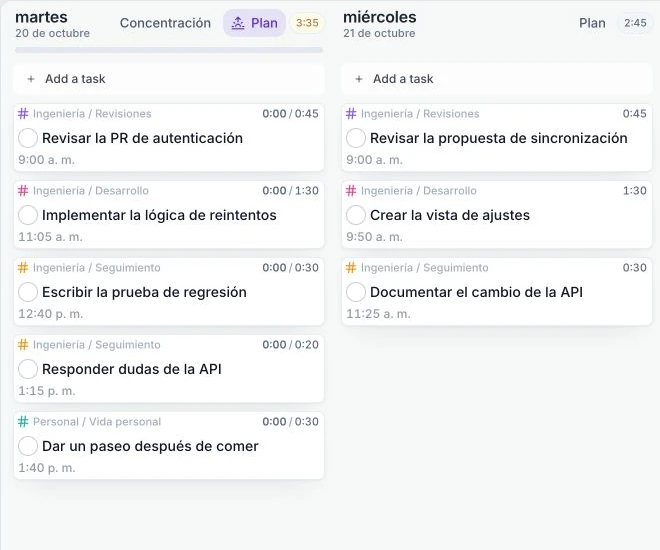Open channel Ingeniería / Seguimiento on the regresión card

[97, 268]
